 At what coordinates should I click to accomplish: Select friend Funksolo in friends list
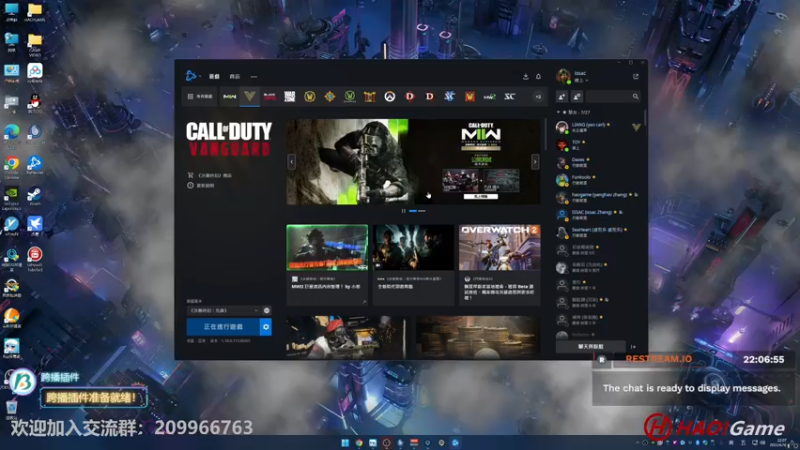598,180
